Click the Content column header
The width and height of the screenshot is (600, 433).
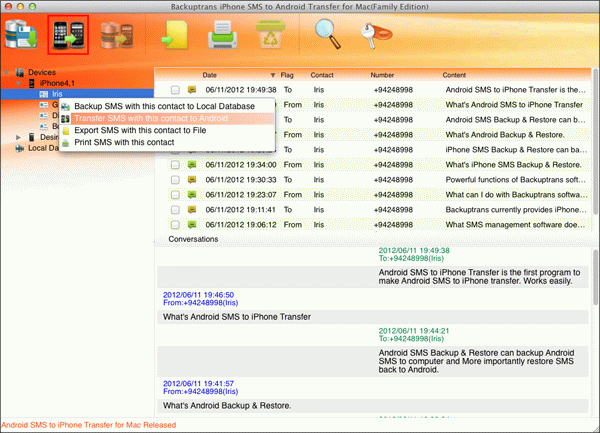pyautogui.click(x=454, y=75)
